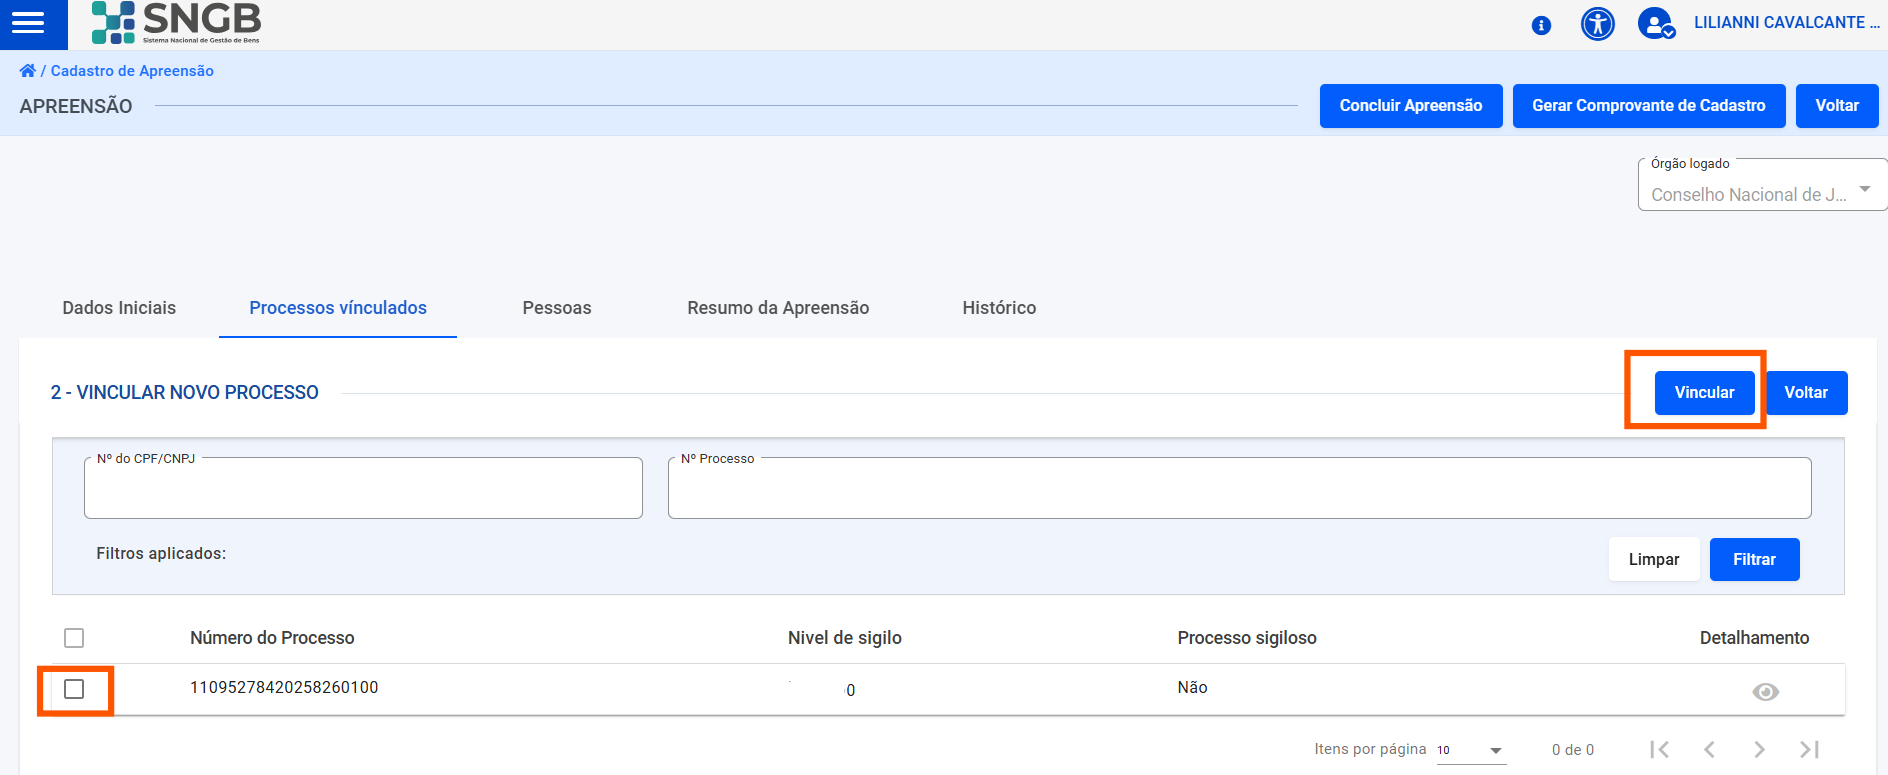Focus the Nº Processo input field
Screen dimensions: 1888x775
1239,490
